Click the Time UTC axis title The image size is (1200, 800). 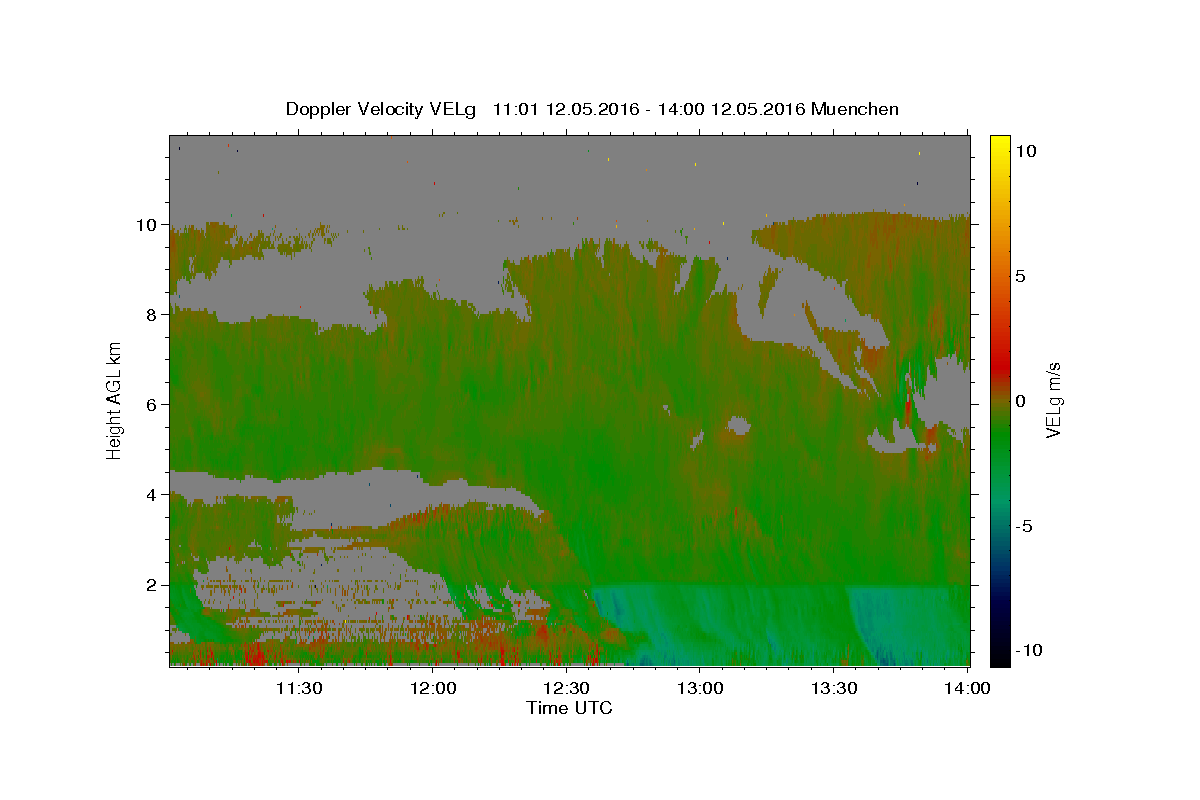[x=569, y=708]
